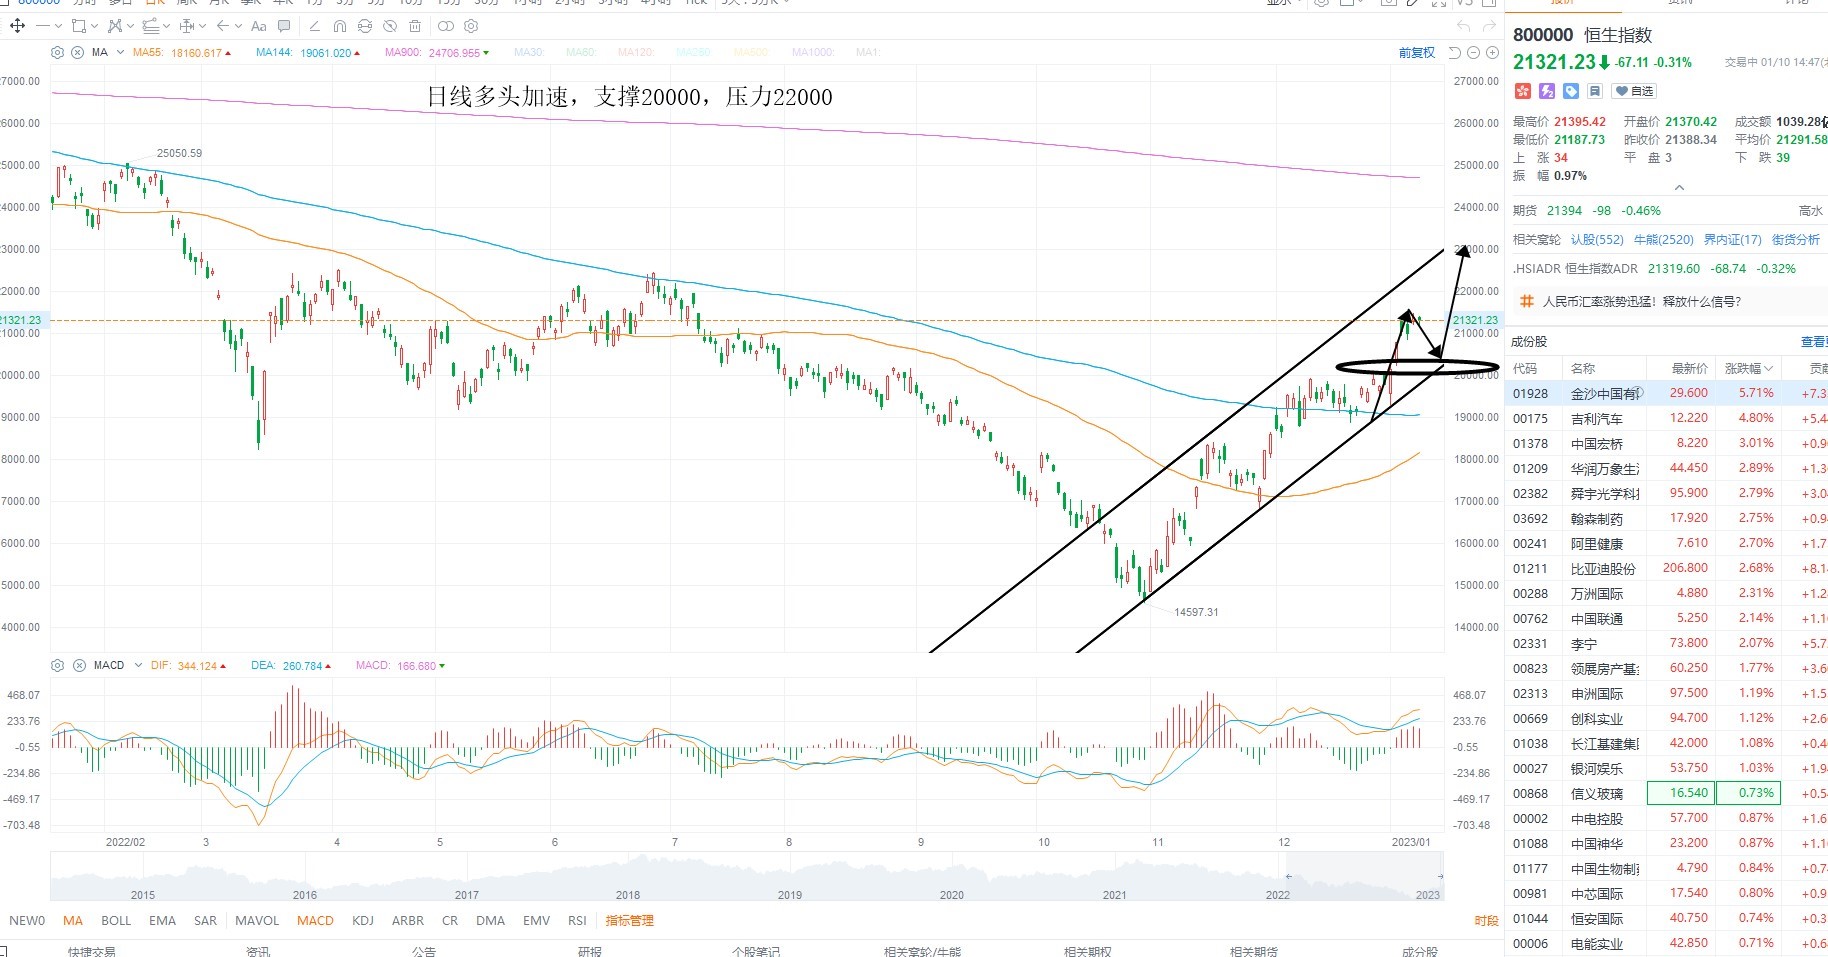Select the crosshair move tool
Image resolution: width=1828 pixels, height=957 pixels.
coord(17,26)
